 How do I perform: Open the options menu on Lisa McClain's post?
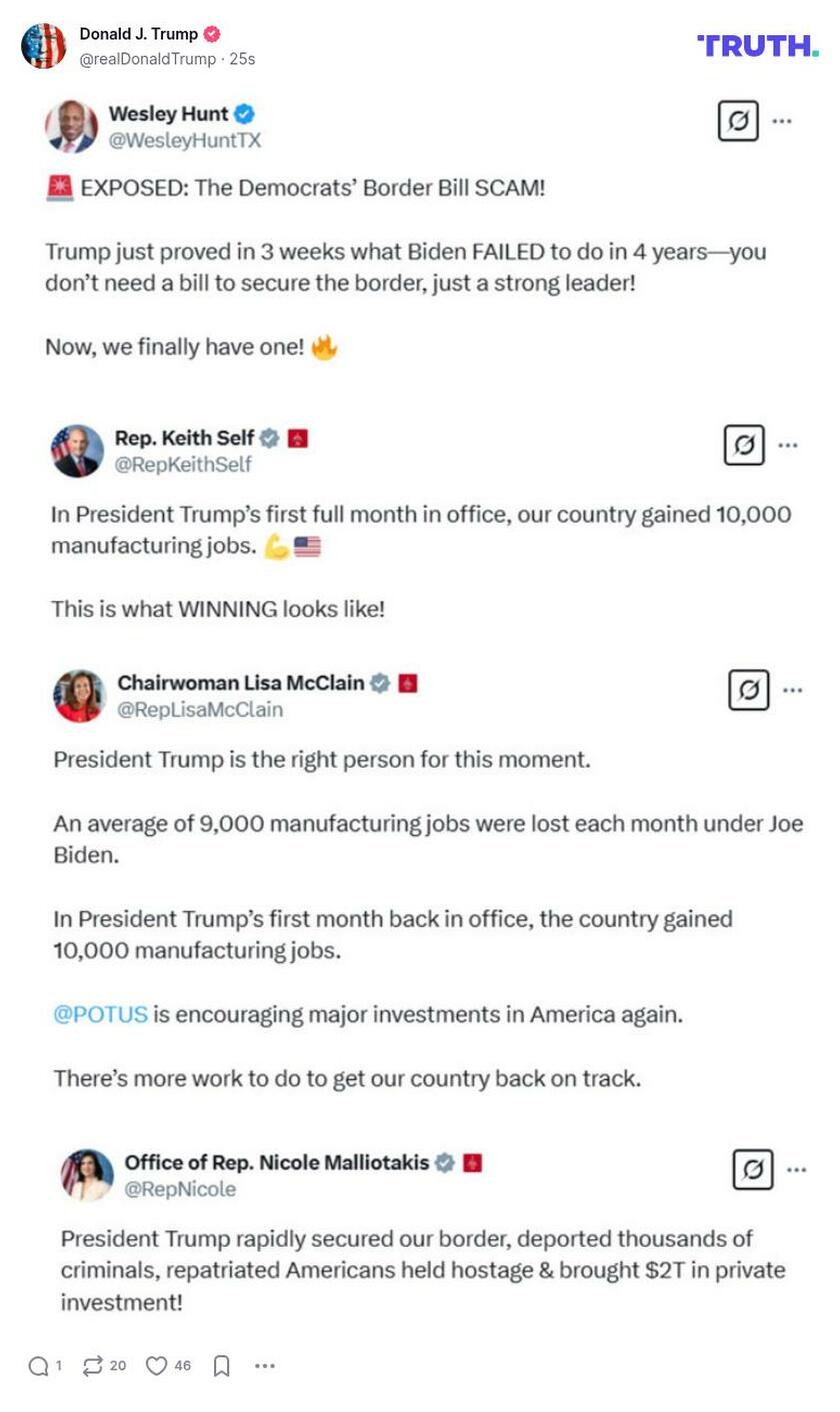click(x=793, y=689)
